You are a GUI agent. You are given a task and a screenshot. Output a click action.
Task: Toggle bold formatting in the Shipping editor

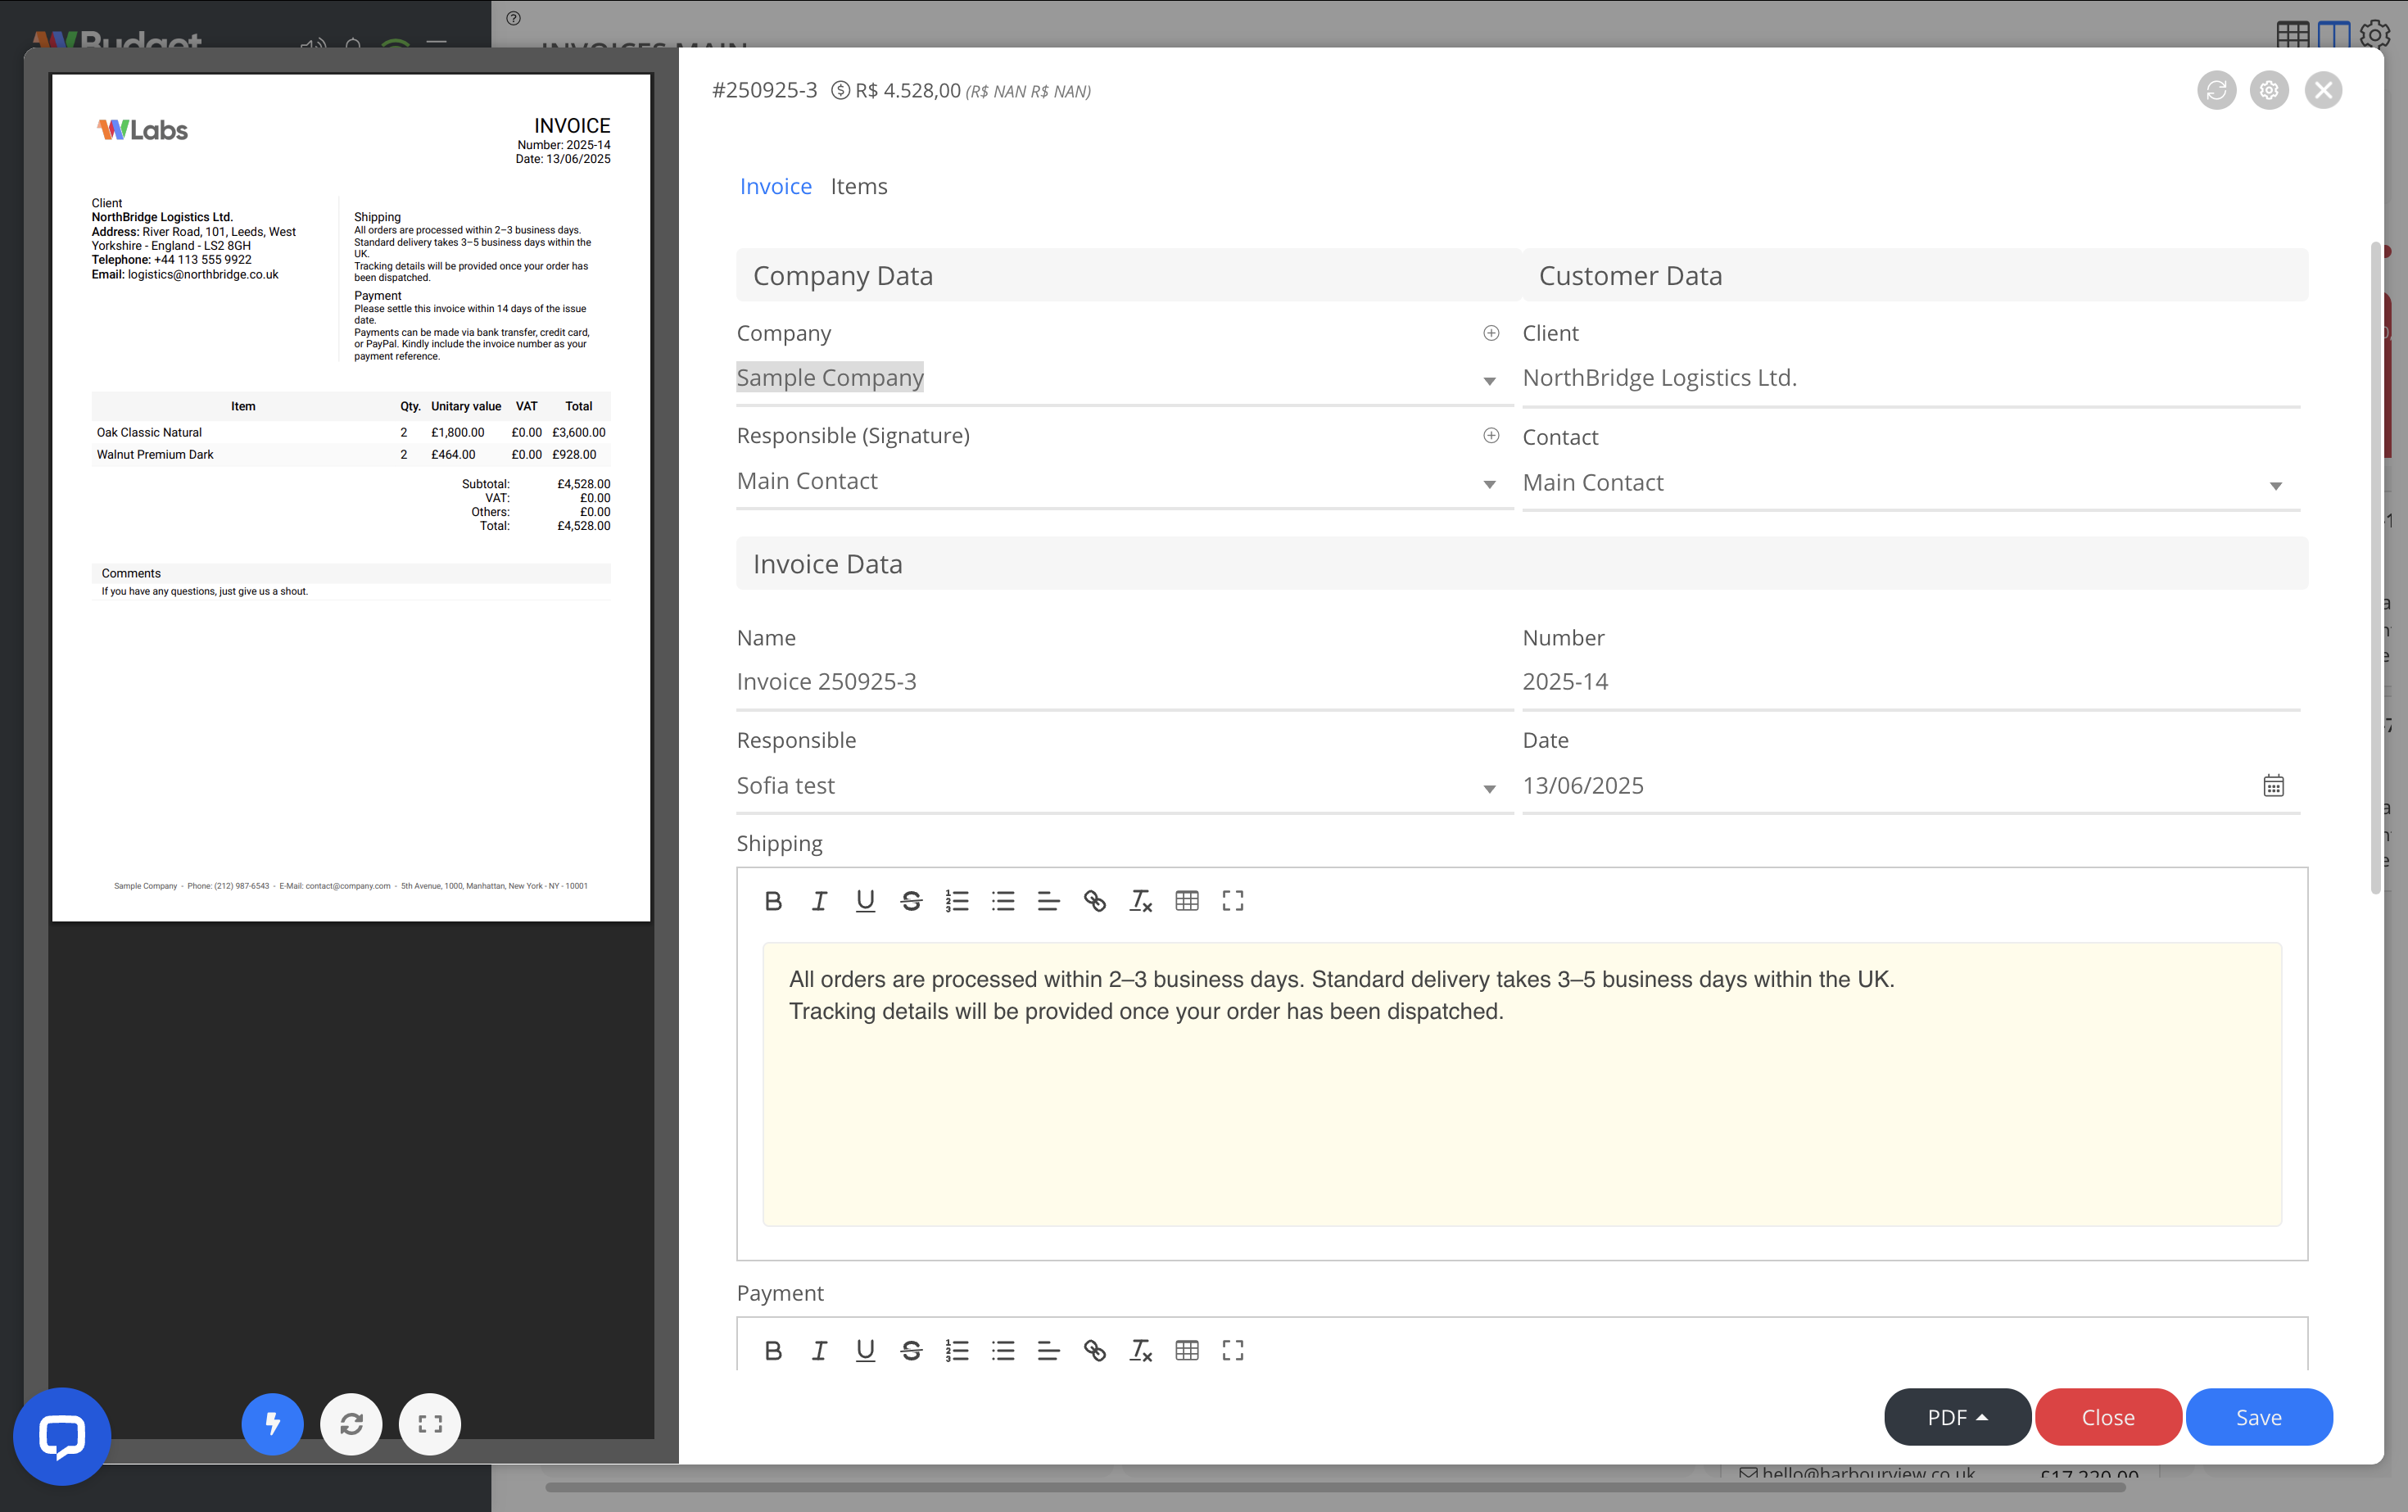click(773, 900)
